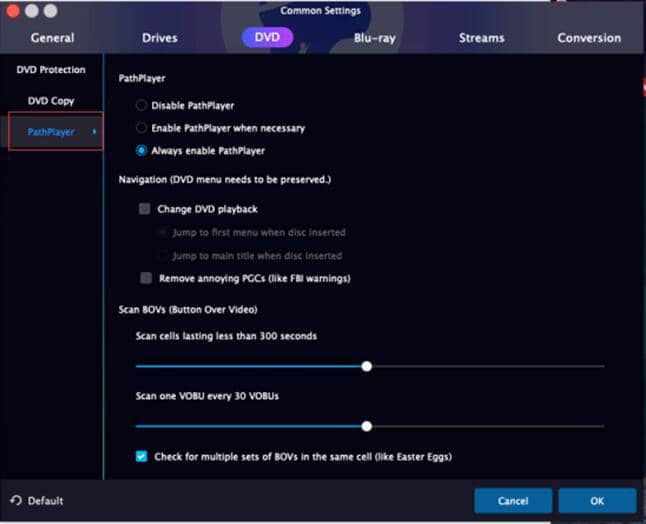The height and width of the screenshot is (524, 646).
Task: Enable Change DVD playback checkbox
Action: [144, 209]
